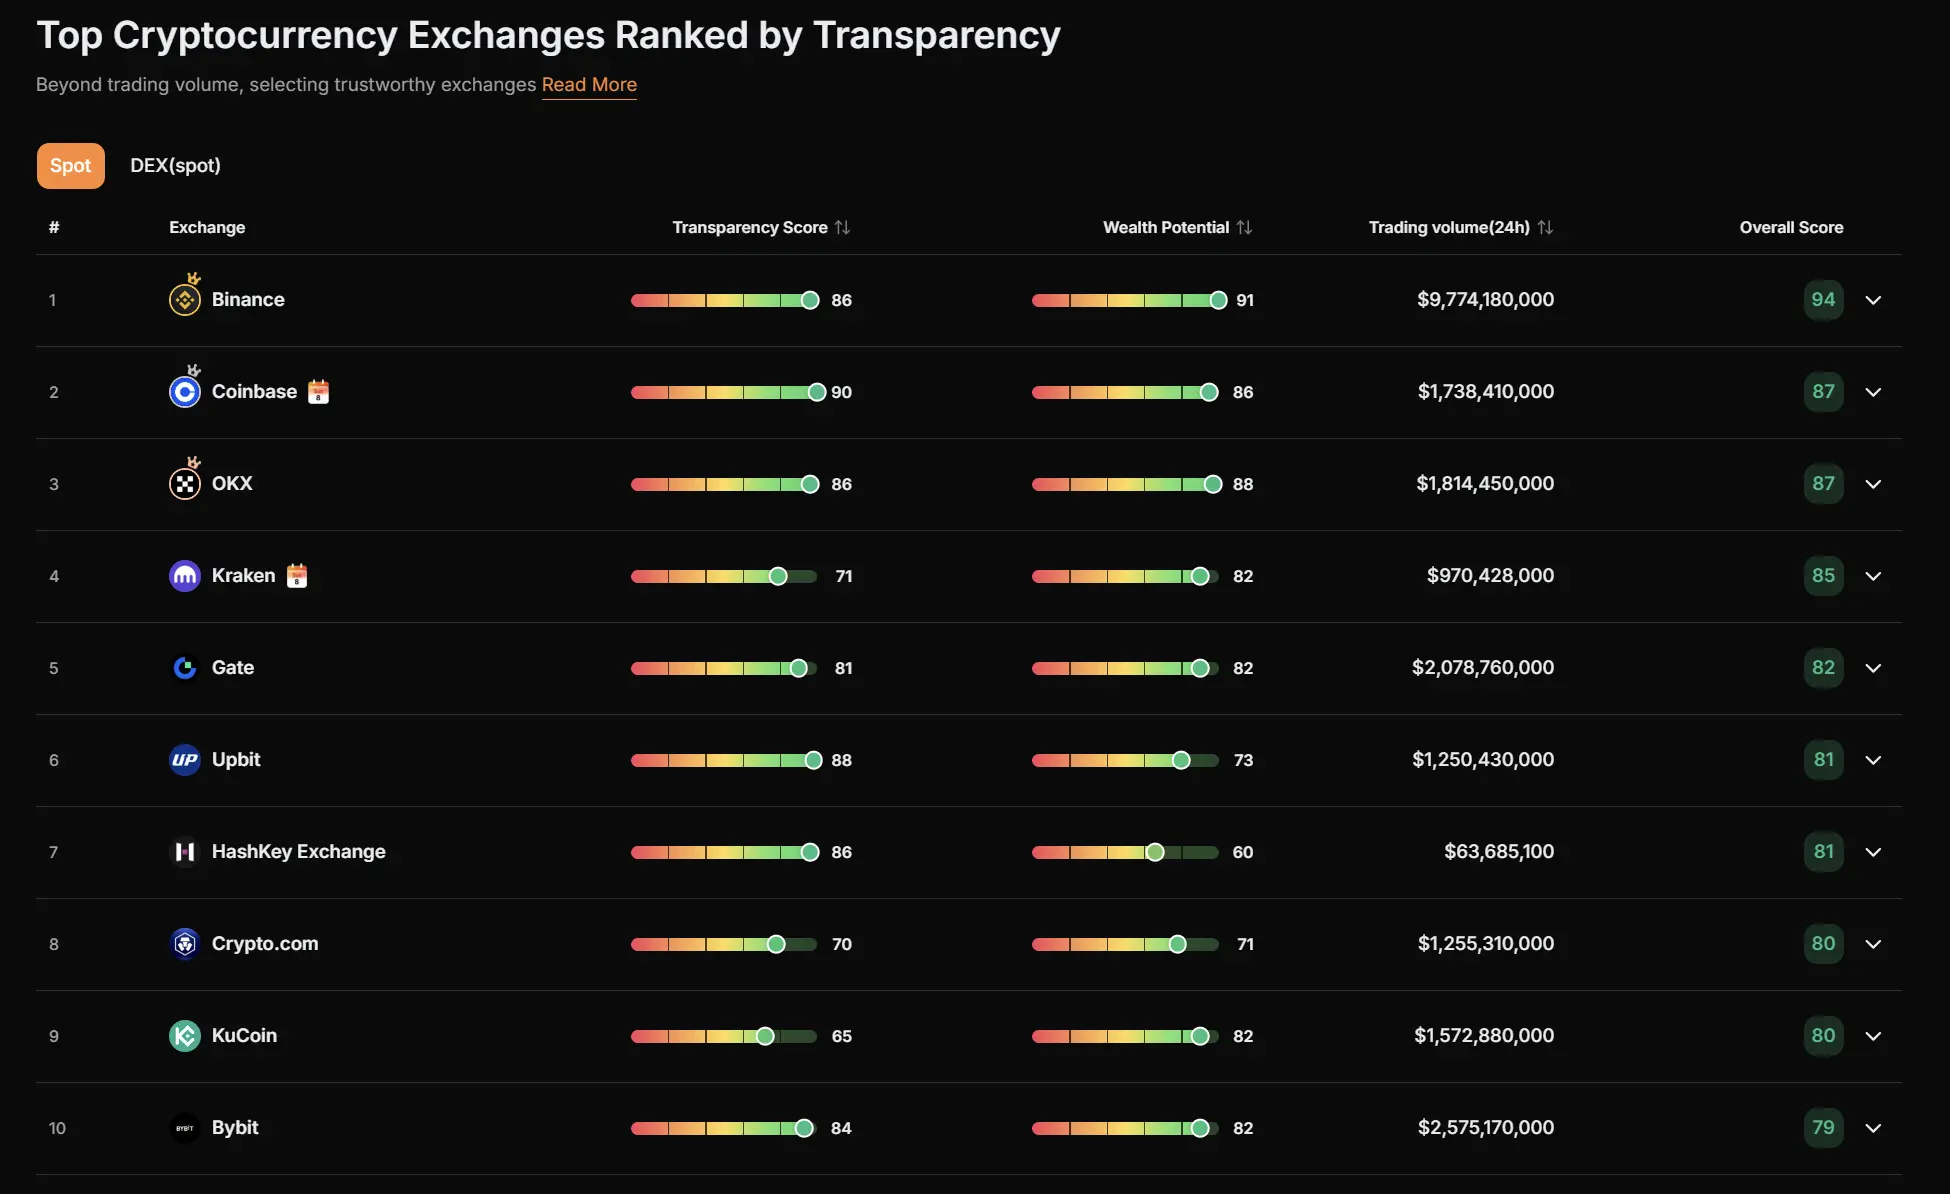Sort by Trading volume(24h) arrows icon
The height and width of the screenshot is (1194, 1950).
[1545, 228]
